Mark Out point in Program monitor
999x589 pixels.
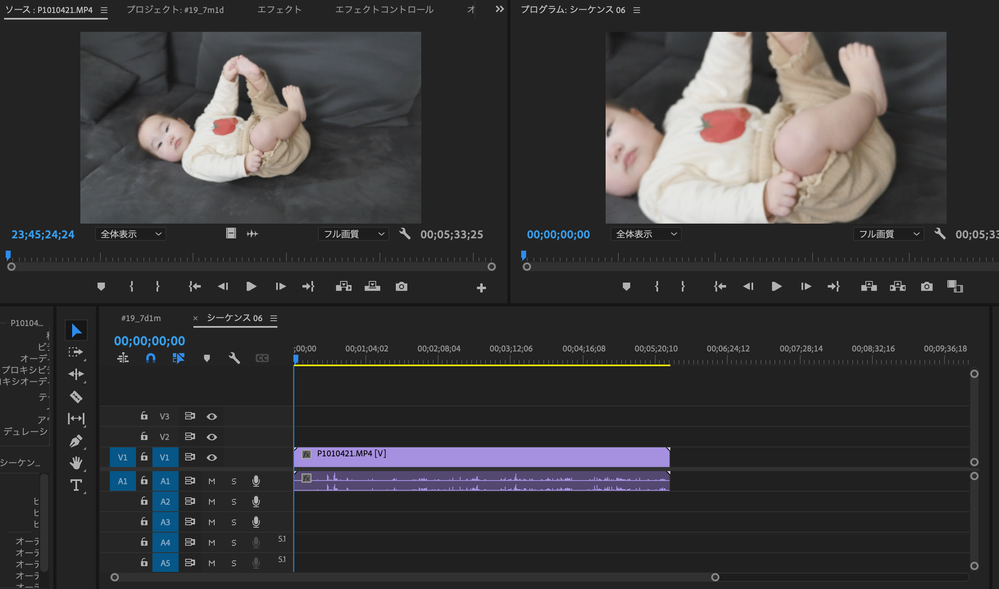(x=683, y=287)
